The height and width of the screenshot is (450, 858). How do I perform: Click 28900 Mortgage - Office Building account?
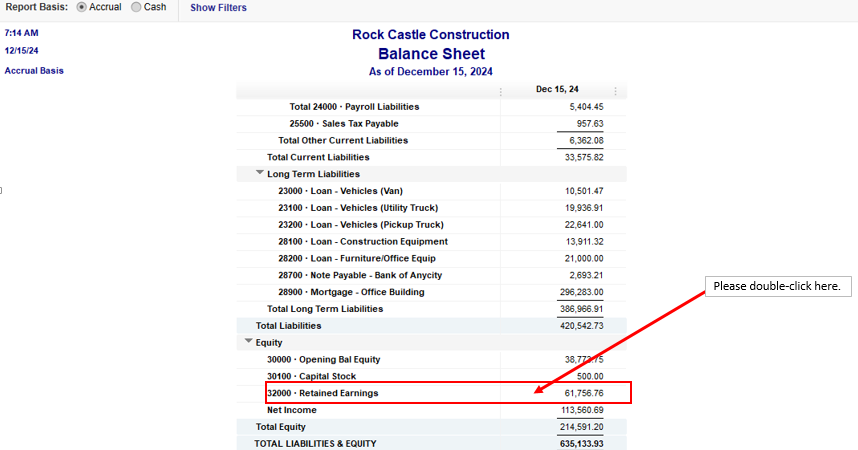(351, 292)
